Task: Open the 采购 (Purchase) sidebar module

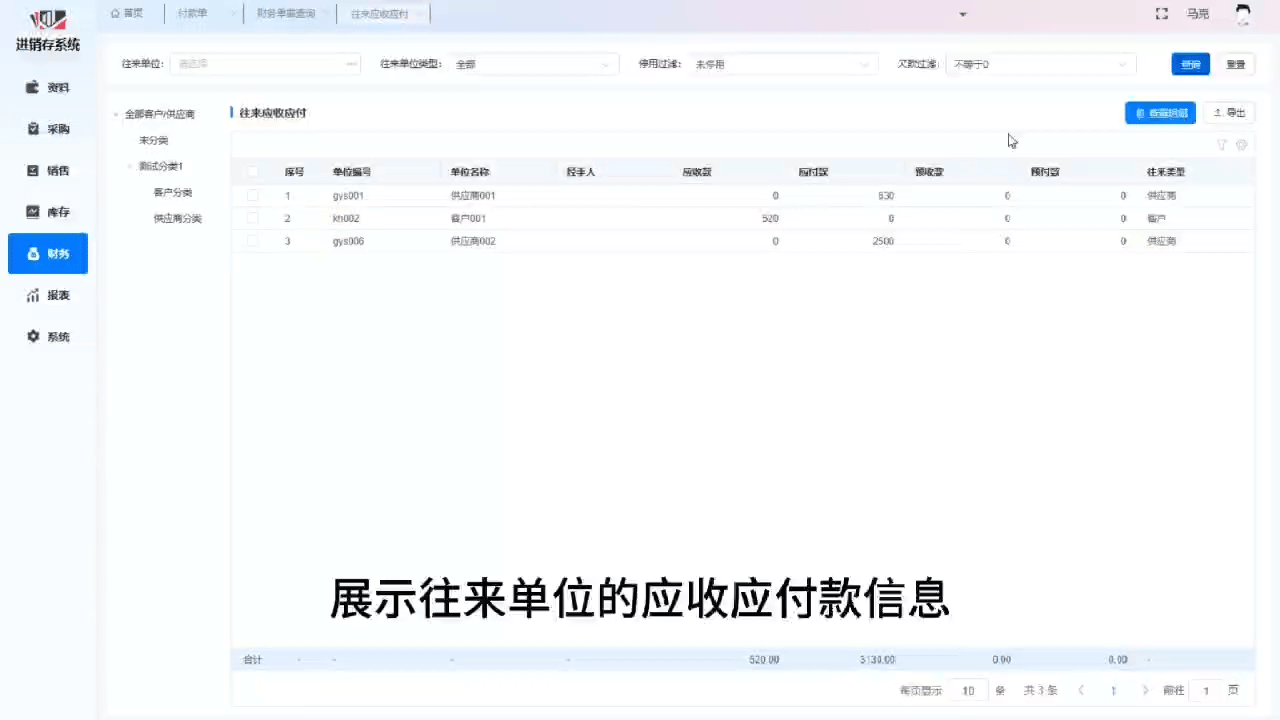Action: [48, 129]
